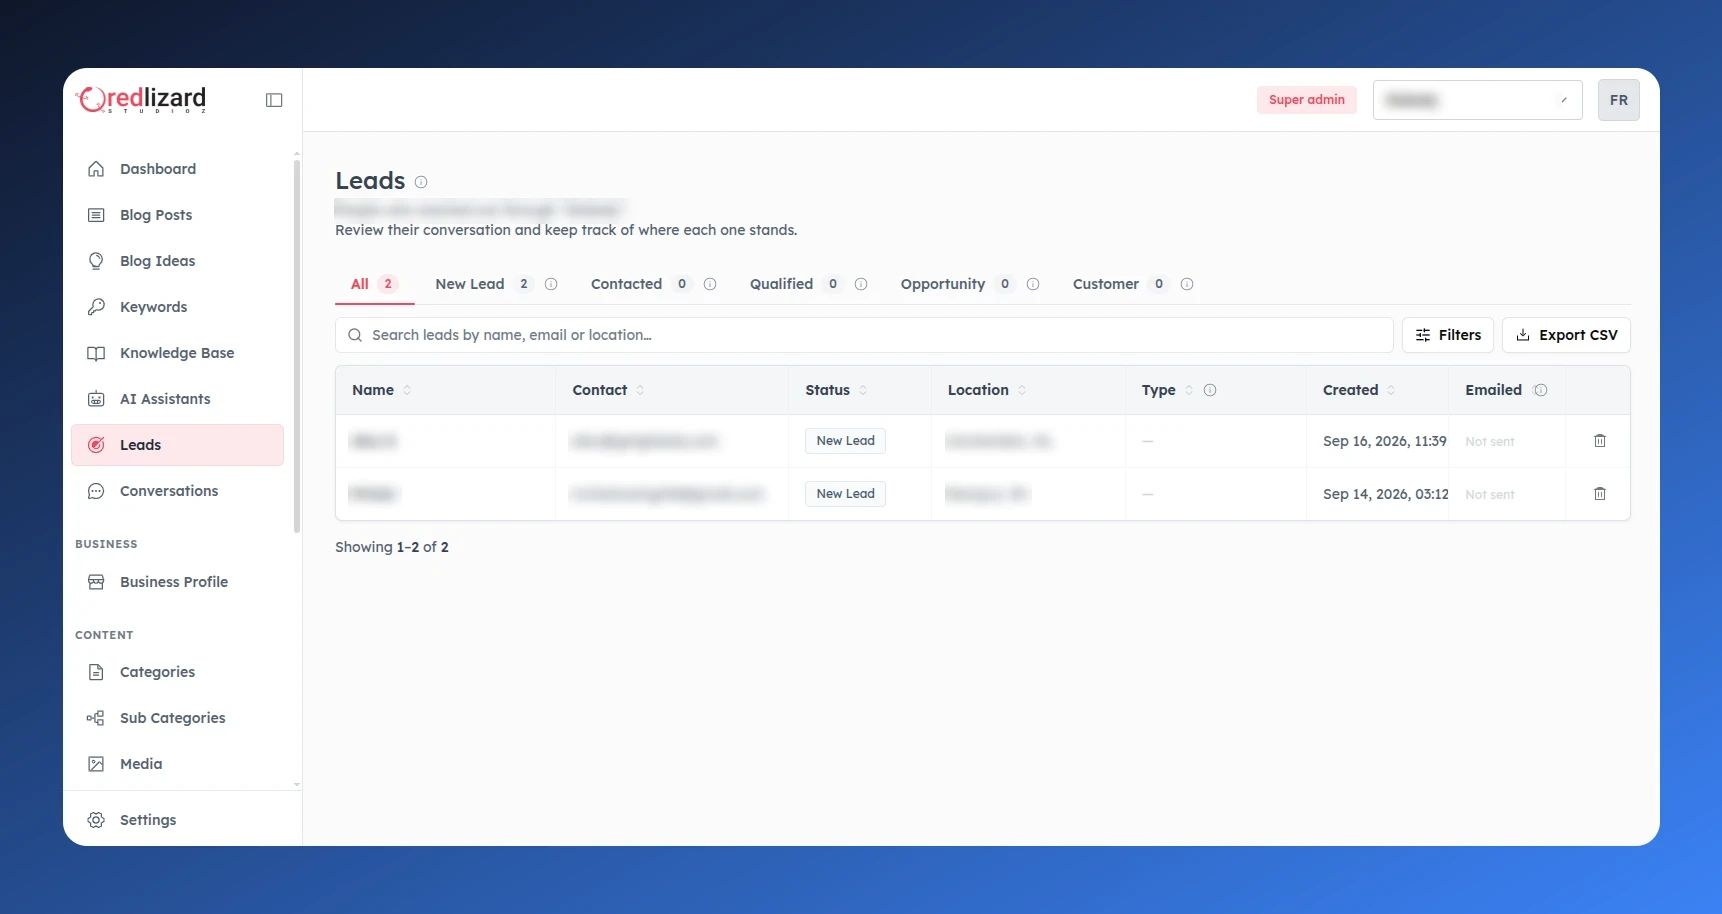Switch language with the FR button
1722x914 pixels.
point(1618,100)
